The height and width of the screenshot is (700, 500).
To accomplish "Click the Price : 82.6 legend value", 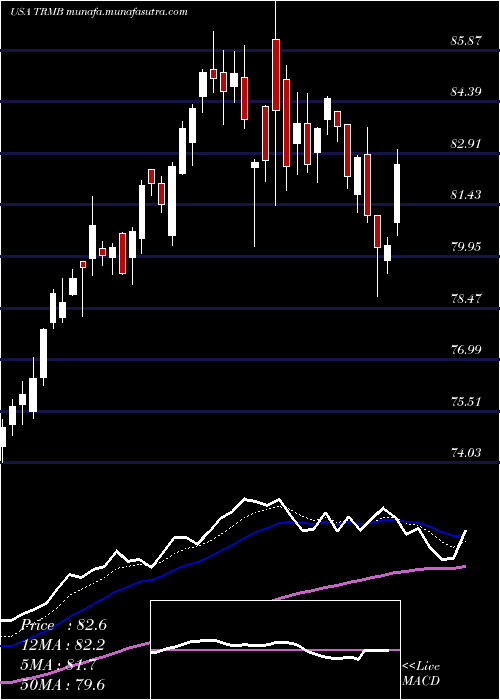I will pyautogui.click(x=64, y=625).
